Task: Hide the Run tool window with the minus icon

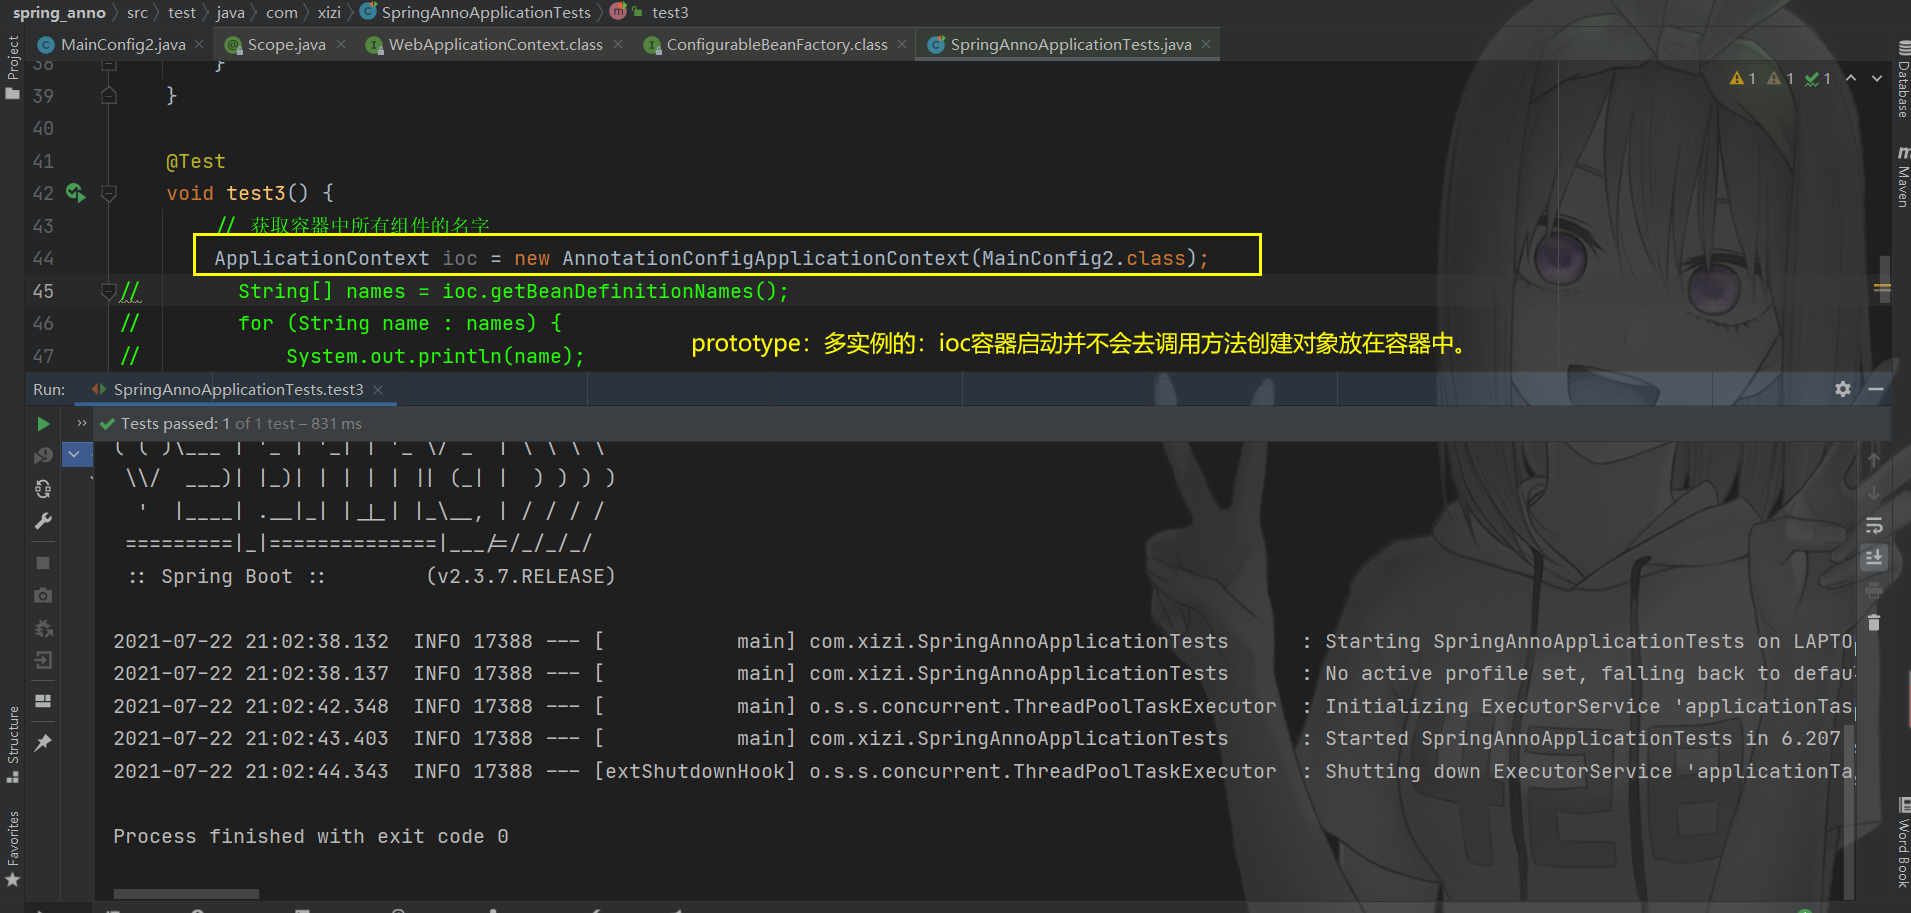Action: [x=1876, y=389]
